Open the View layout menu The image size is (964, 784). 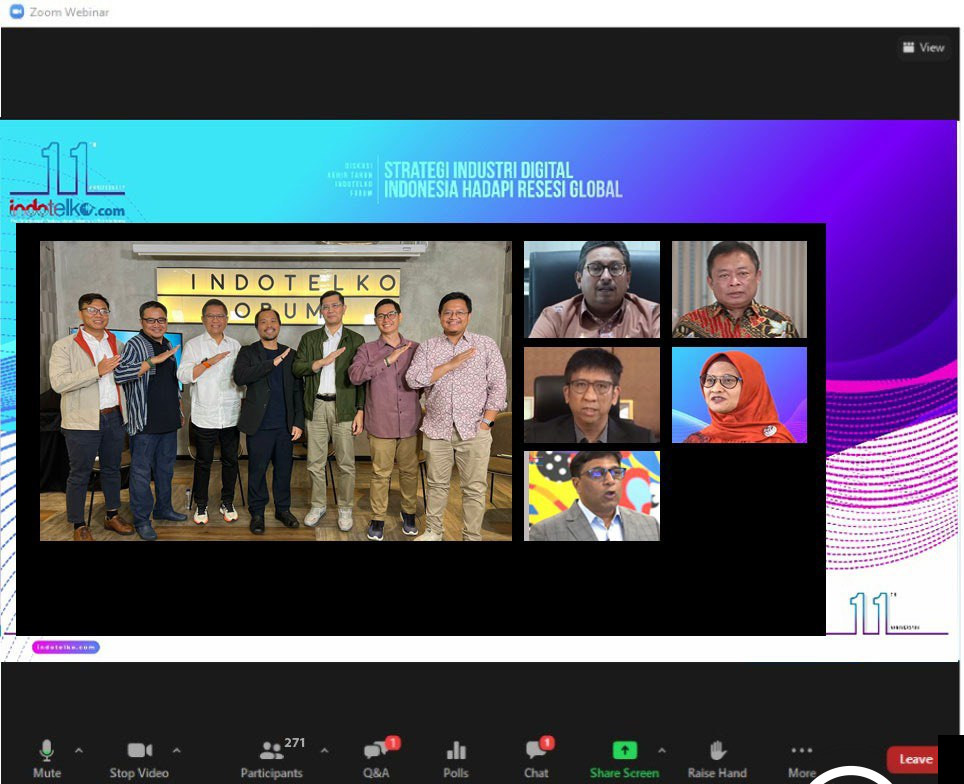923,47
